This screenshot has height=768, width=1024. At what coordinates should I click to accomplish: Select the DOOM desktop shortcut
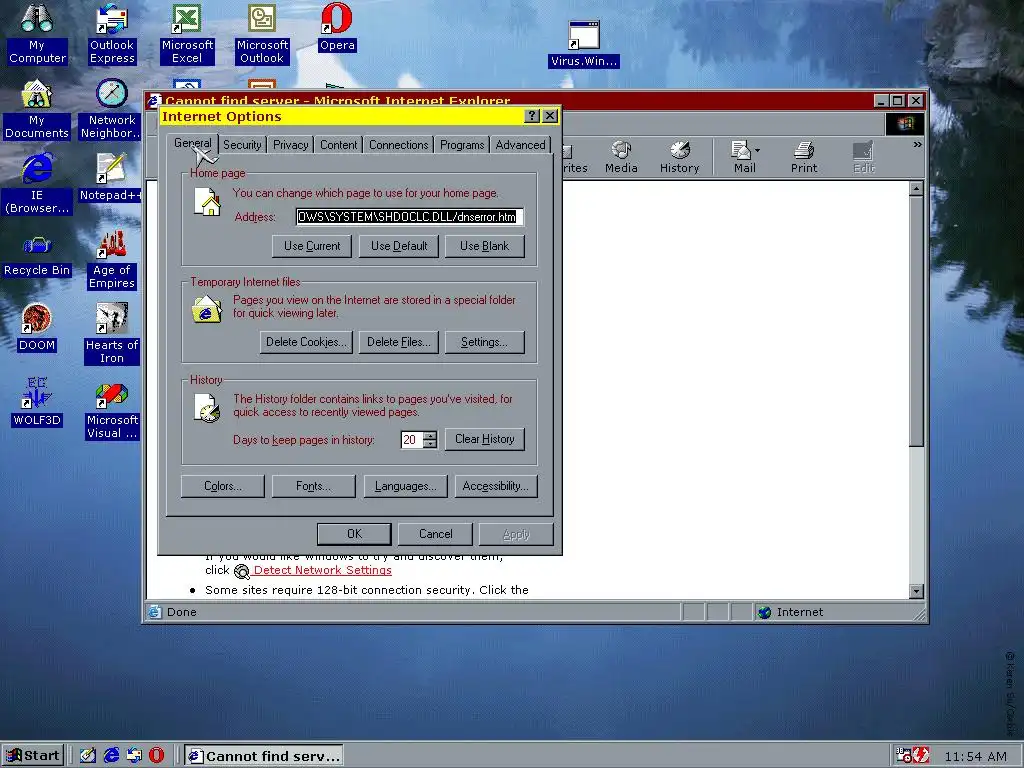pyautogui.click(x=37, y=328)
